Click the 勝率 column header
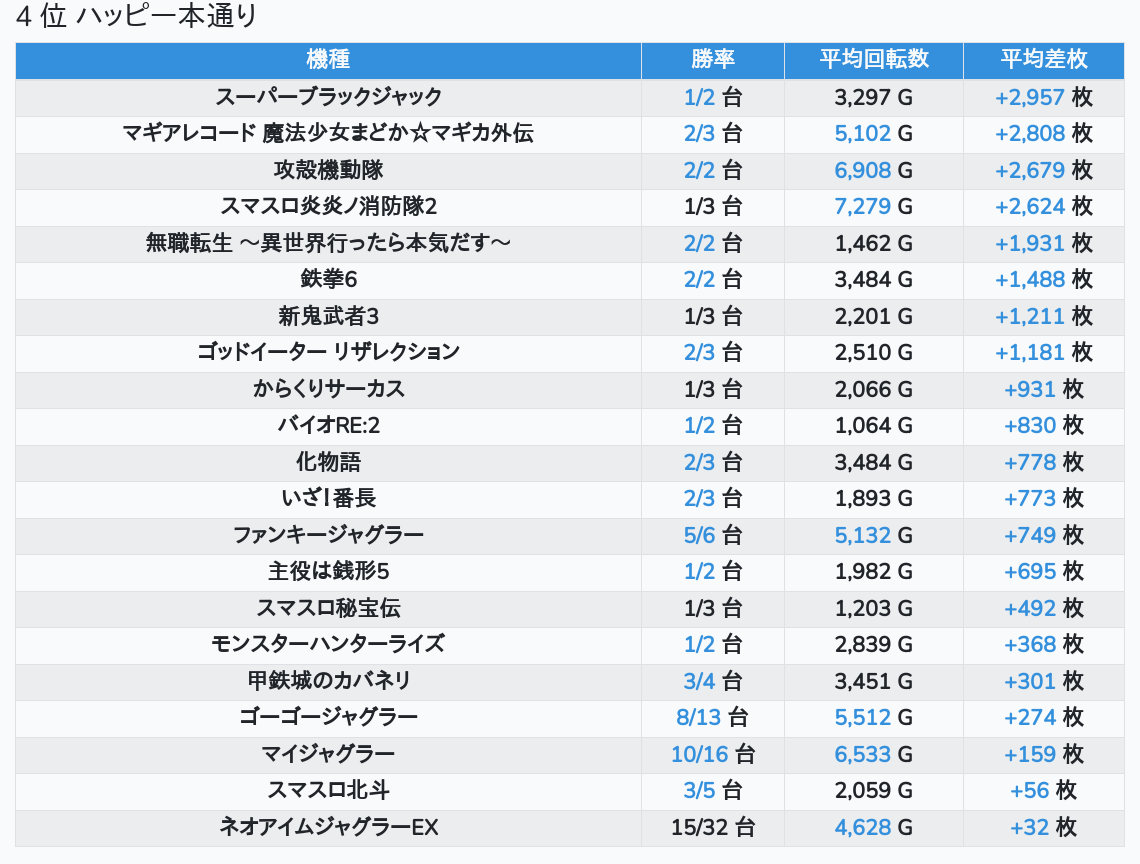Image resolution: width=1140 pixels, height=864 pixels. pos(712,60)
